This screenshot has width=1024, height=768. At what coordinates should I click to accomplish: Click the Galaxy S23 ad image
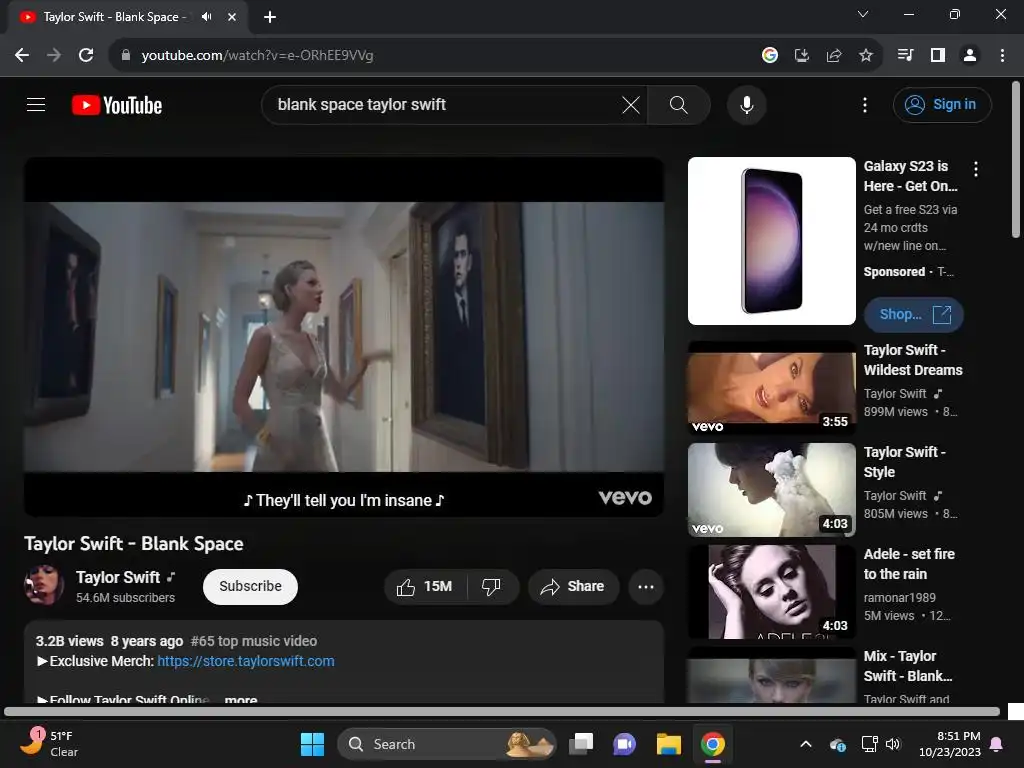pos(771,241)
